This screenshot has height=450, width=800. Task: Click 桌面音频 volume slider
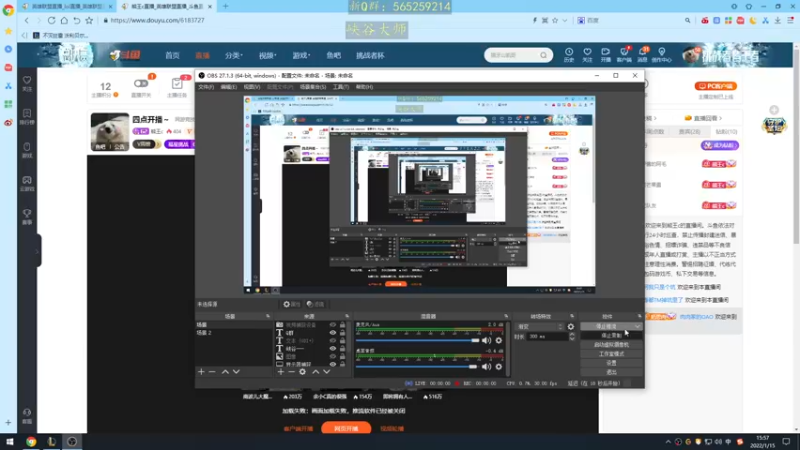(x=417, y=366)
